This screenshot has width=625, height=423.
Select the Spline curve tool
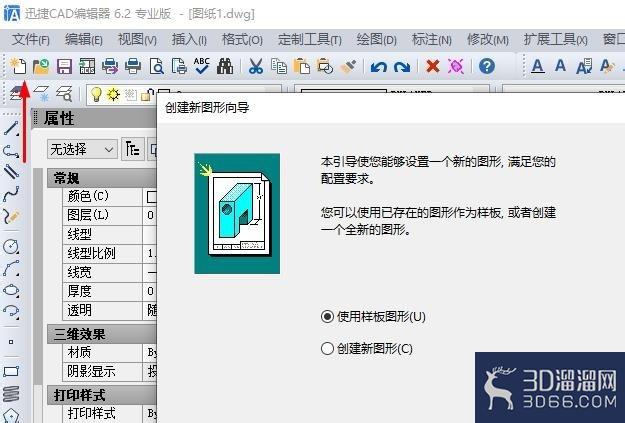[x=11, y=194]
